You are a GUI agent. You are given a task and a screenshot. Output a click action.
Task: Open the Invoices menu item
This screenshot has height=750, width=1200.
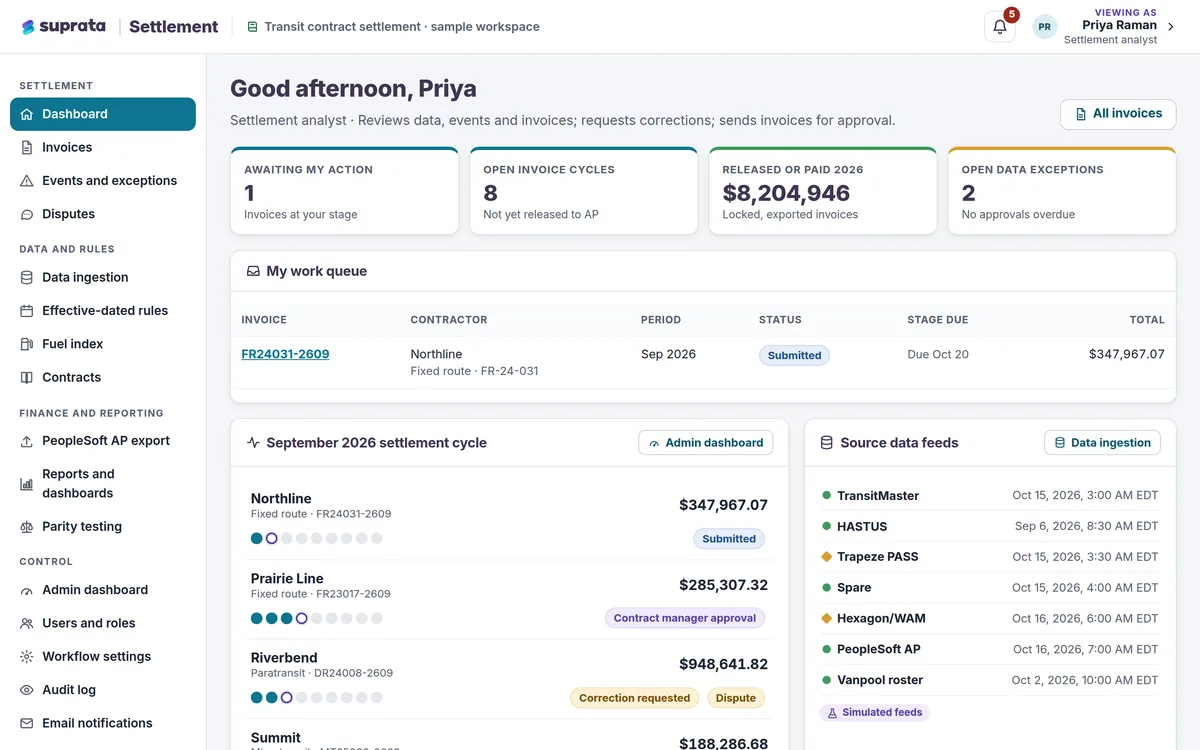(103, 147)
